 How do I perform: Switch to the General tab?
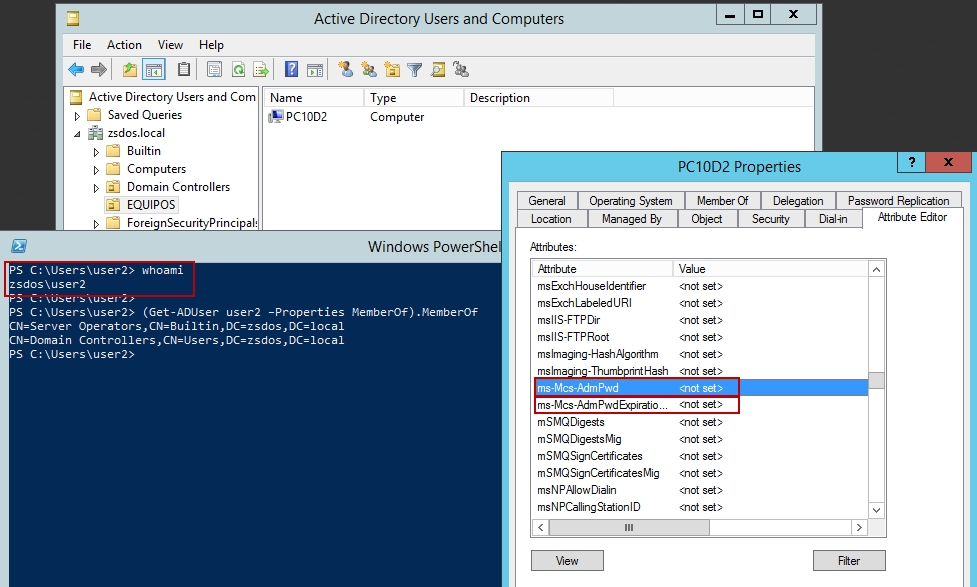click(x=547, y=201)
